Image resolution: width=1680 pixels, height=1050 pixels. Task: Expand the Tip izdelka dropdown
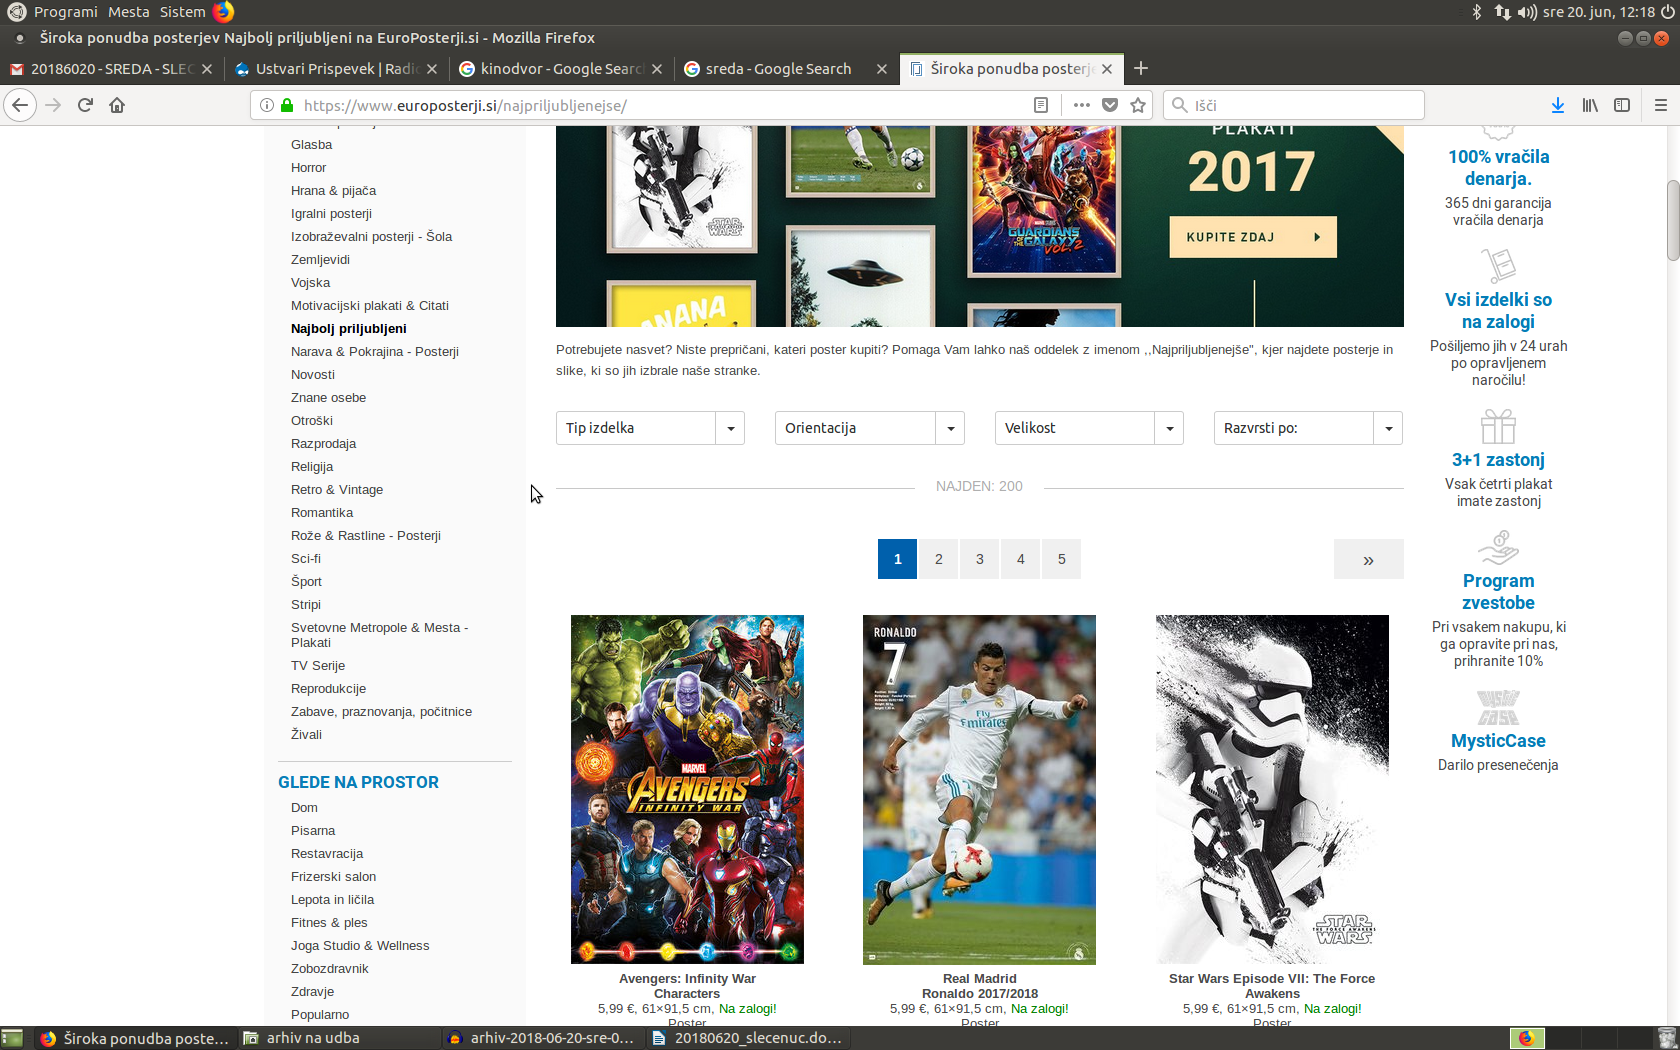tap(650, 428)
